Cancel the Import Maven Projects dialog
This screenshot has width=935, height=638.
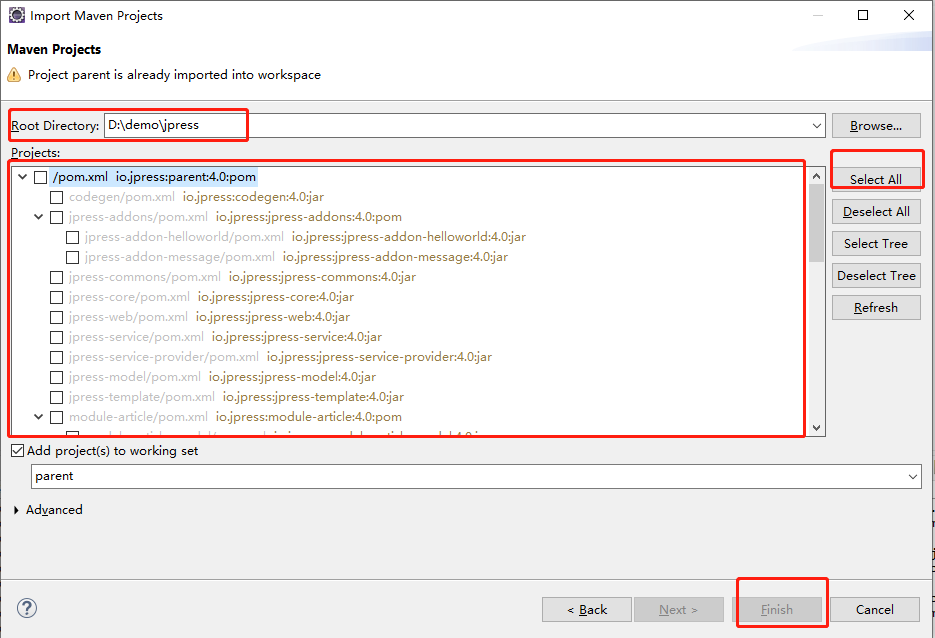tap(875, 609)
